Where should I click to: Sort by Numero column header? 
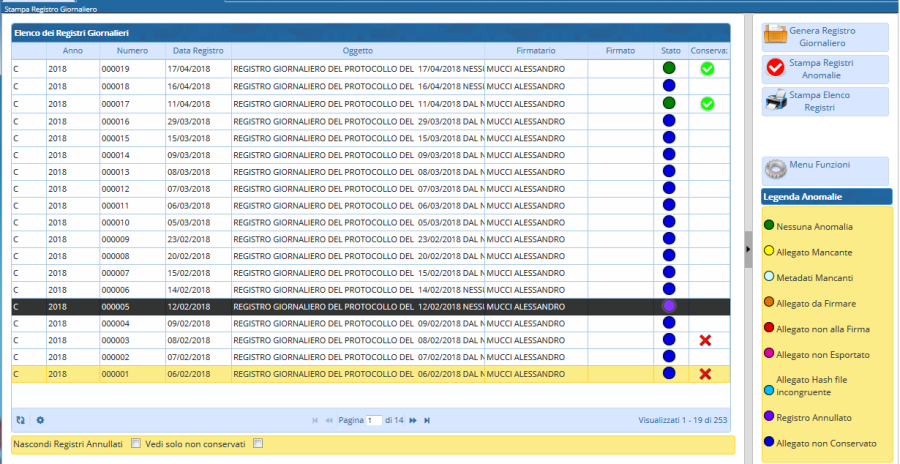tap(132, 50)
